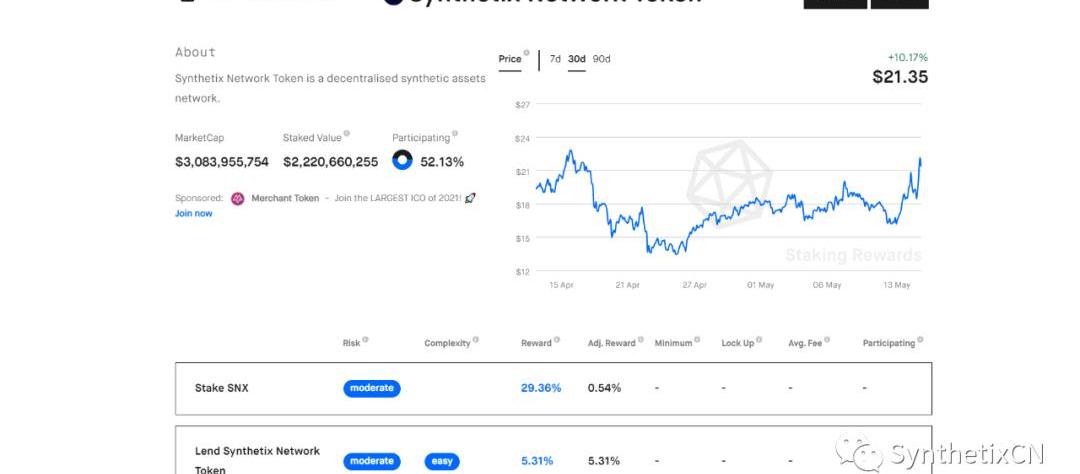Click moderate risk badge for Stake SNX
Image resolution: width=1080 pixels, height=474 pixels.
click(x=372, y=389)
